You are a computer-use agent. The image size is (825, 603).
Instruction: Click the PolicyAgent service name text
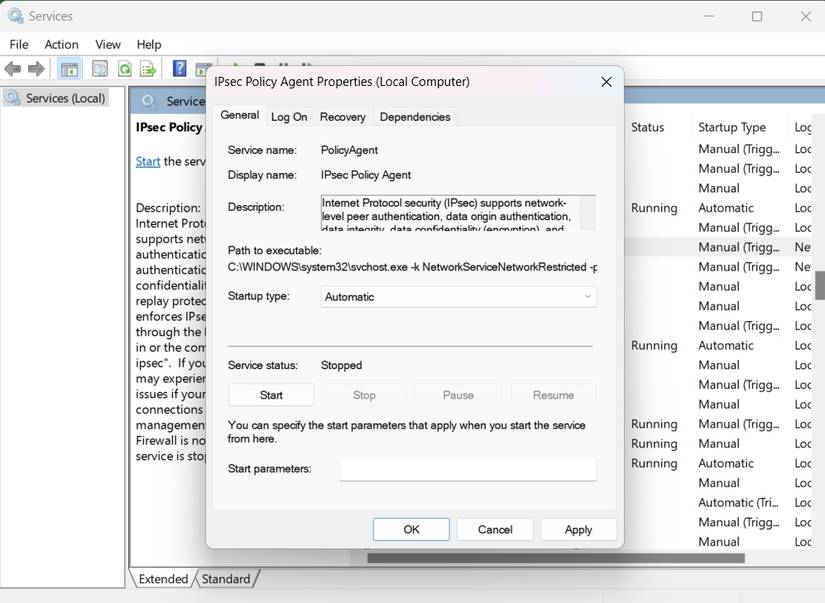click(349, 150)
